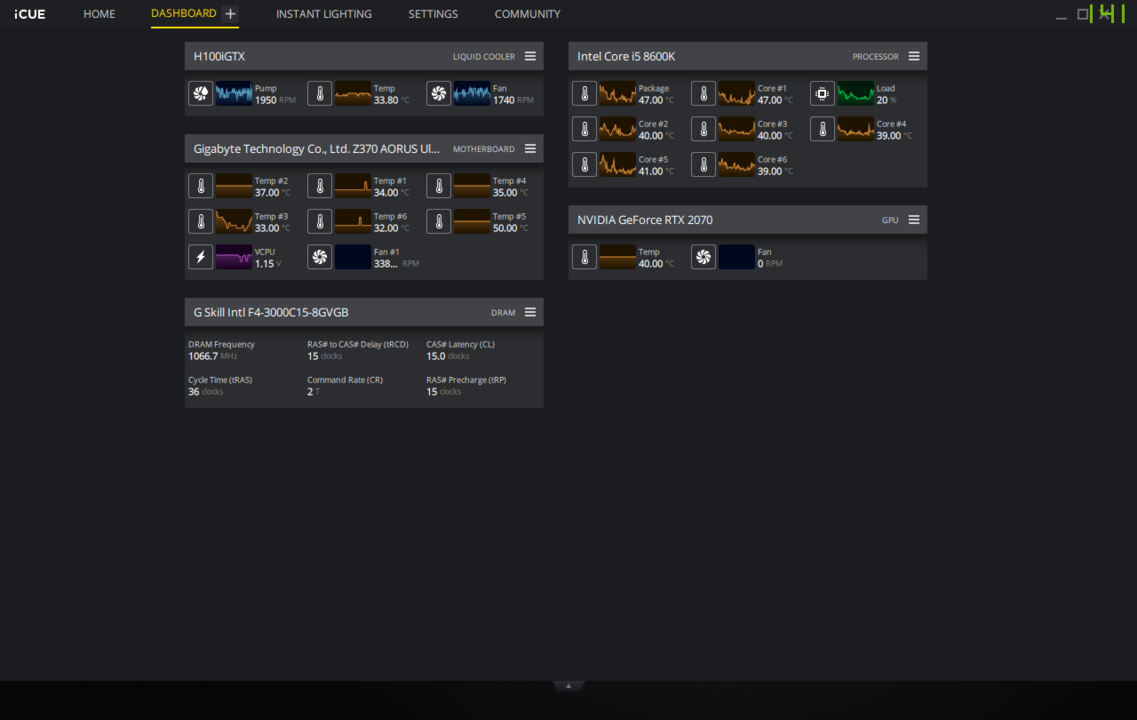Click the motherboard Temp #4 thermometer icon
The width and height of the screenshot is (1137, 720).
point(439,186)
